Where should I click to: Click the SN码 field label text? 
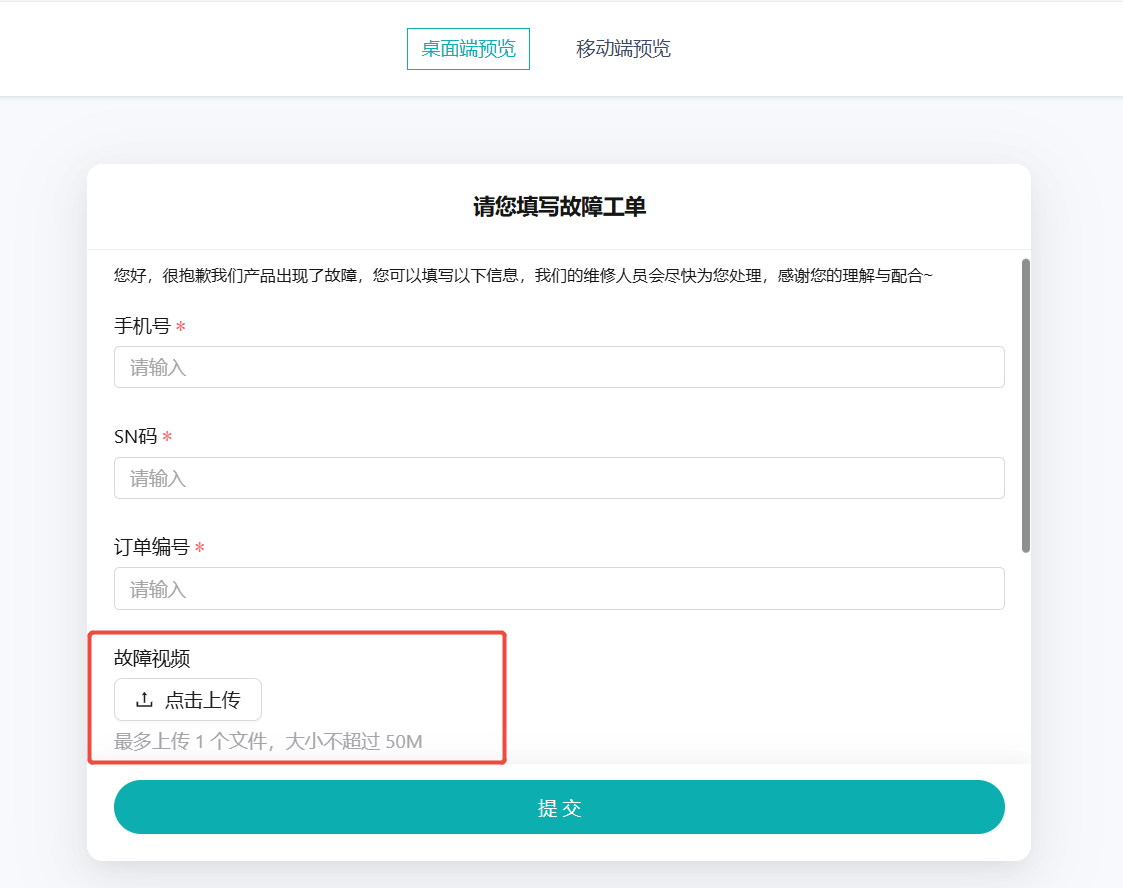click(x=133, y=436)
